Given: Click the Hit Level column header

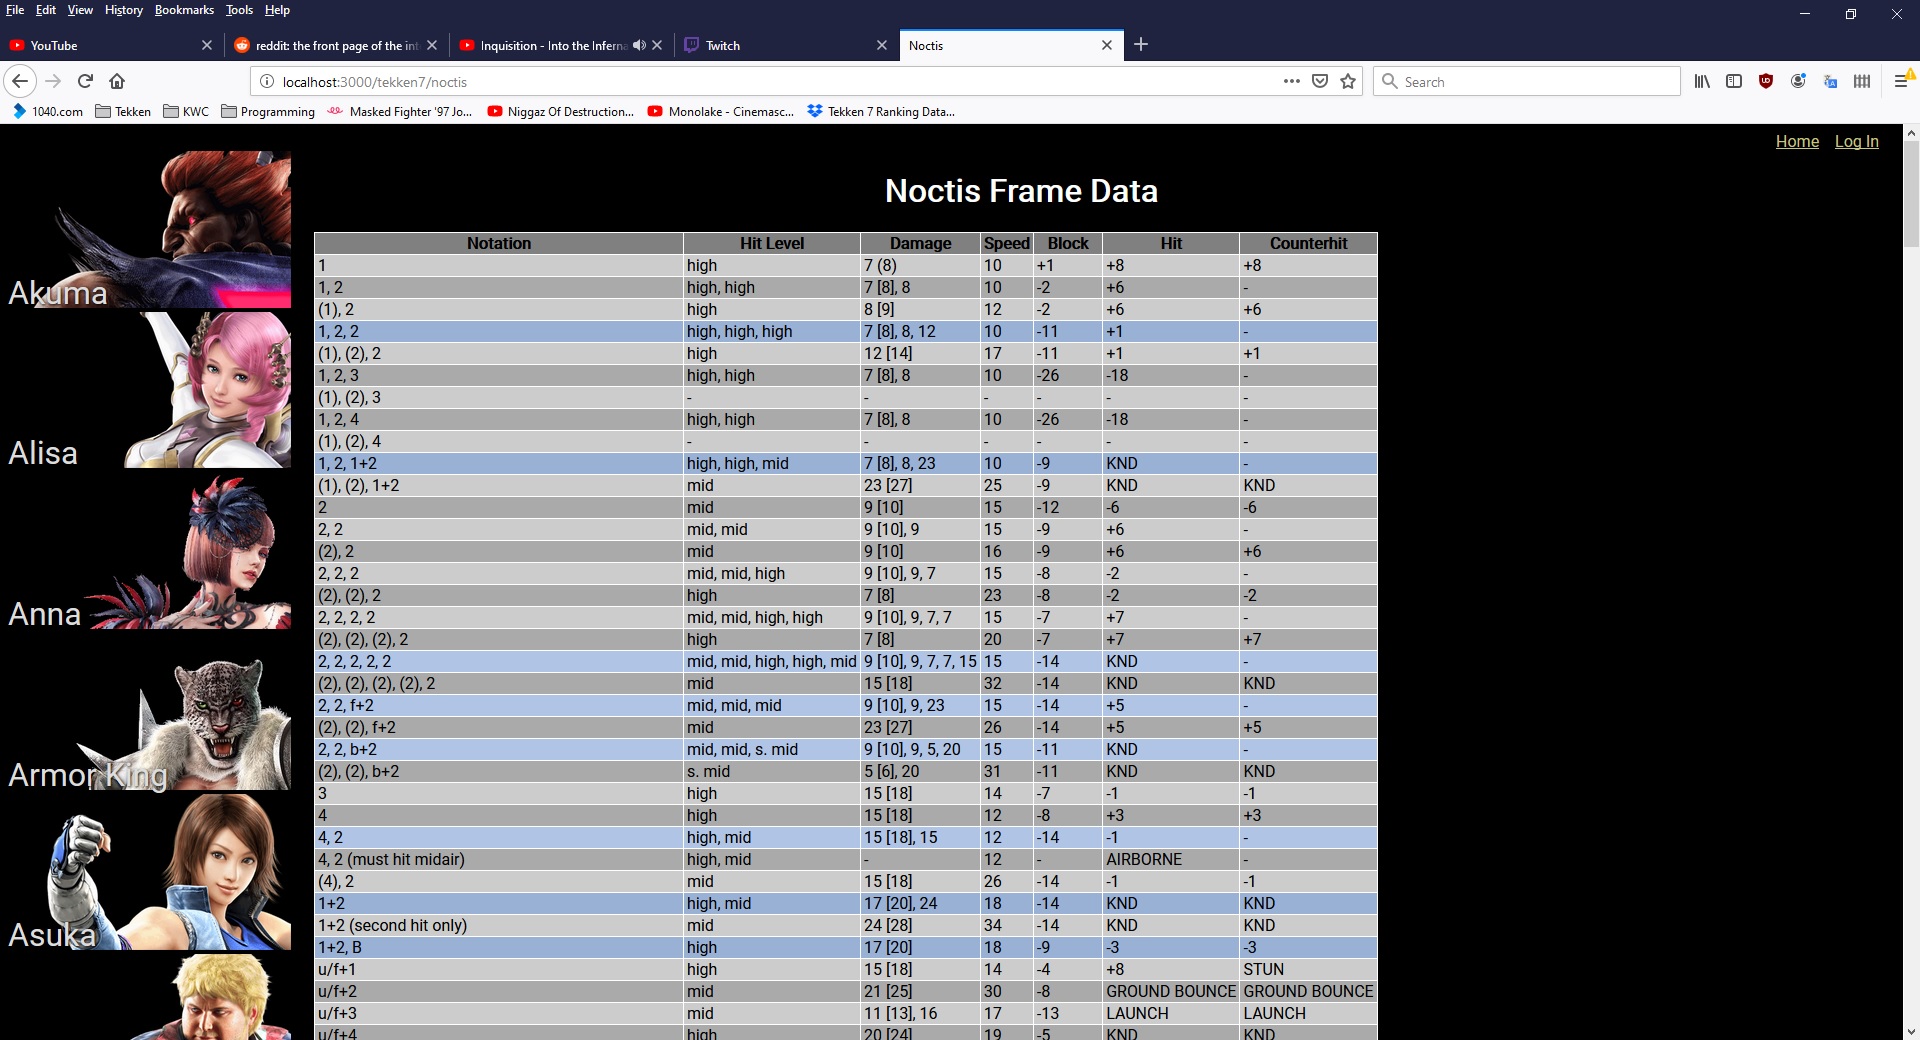Looking at the screenshot, I should [772, 243].
